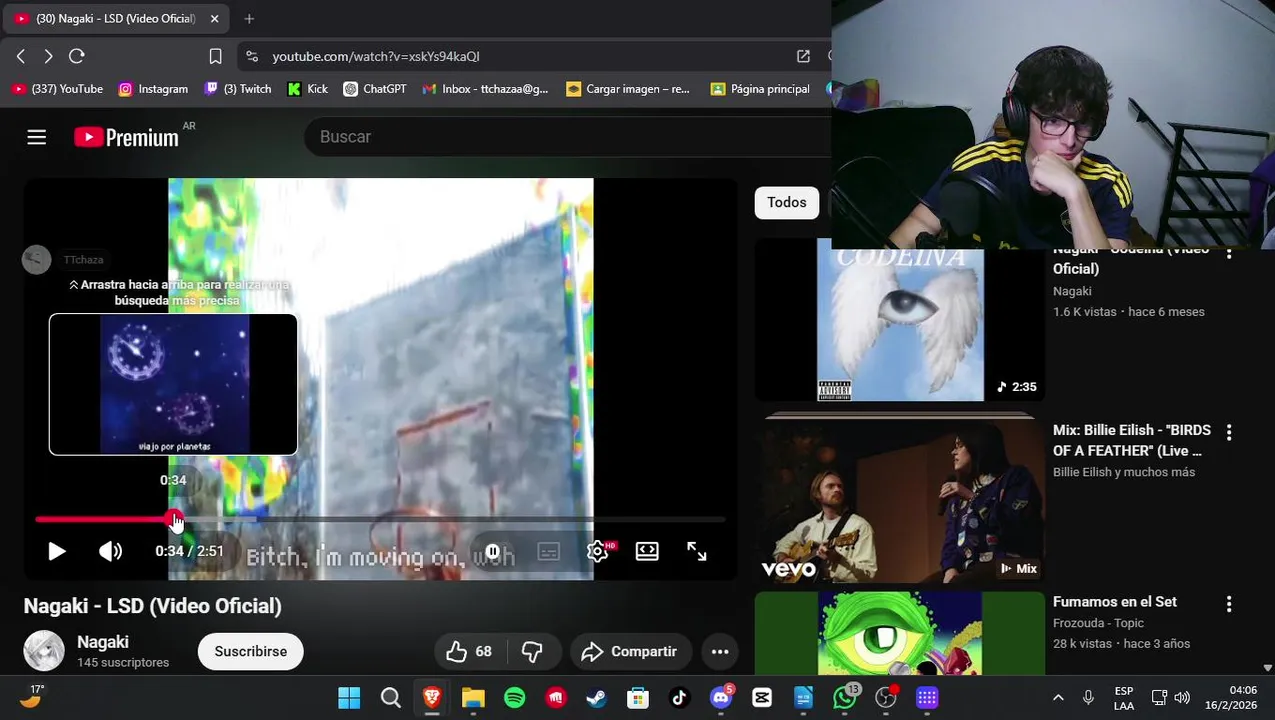Open the Instagram bookmark

pyautogui.click(x=153, y=89)
